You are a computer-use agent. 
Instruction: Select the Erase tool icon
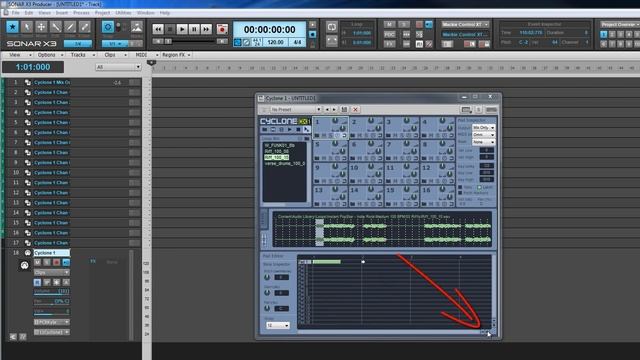point(84,27)
